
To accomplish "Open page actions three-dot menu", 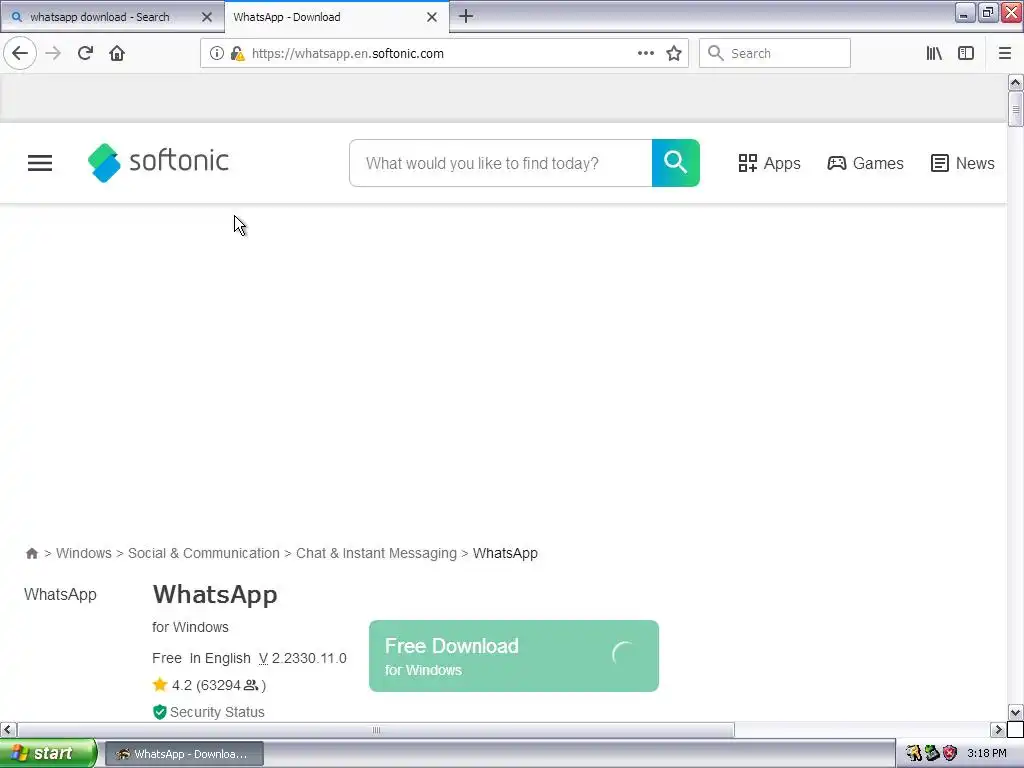I will click(645, 53).
